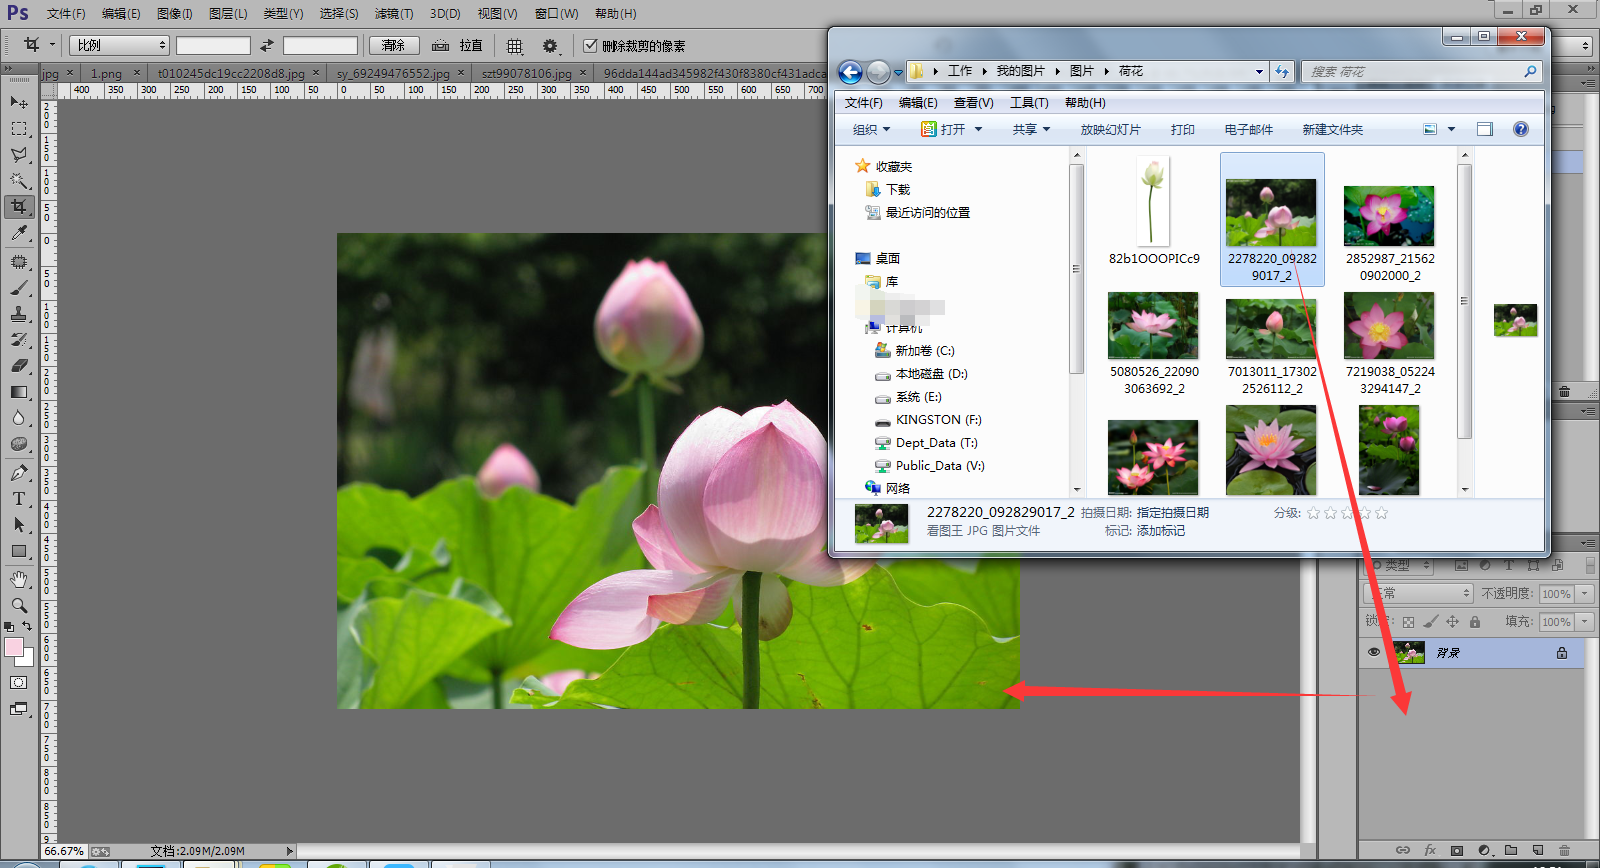Switch to the sy_69249476552.jpg tab
Viewport: 1600px width, 868px height.
coord(392,73)
